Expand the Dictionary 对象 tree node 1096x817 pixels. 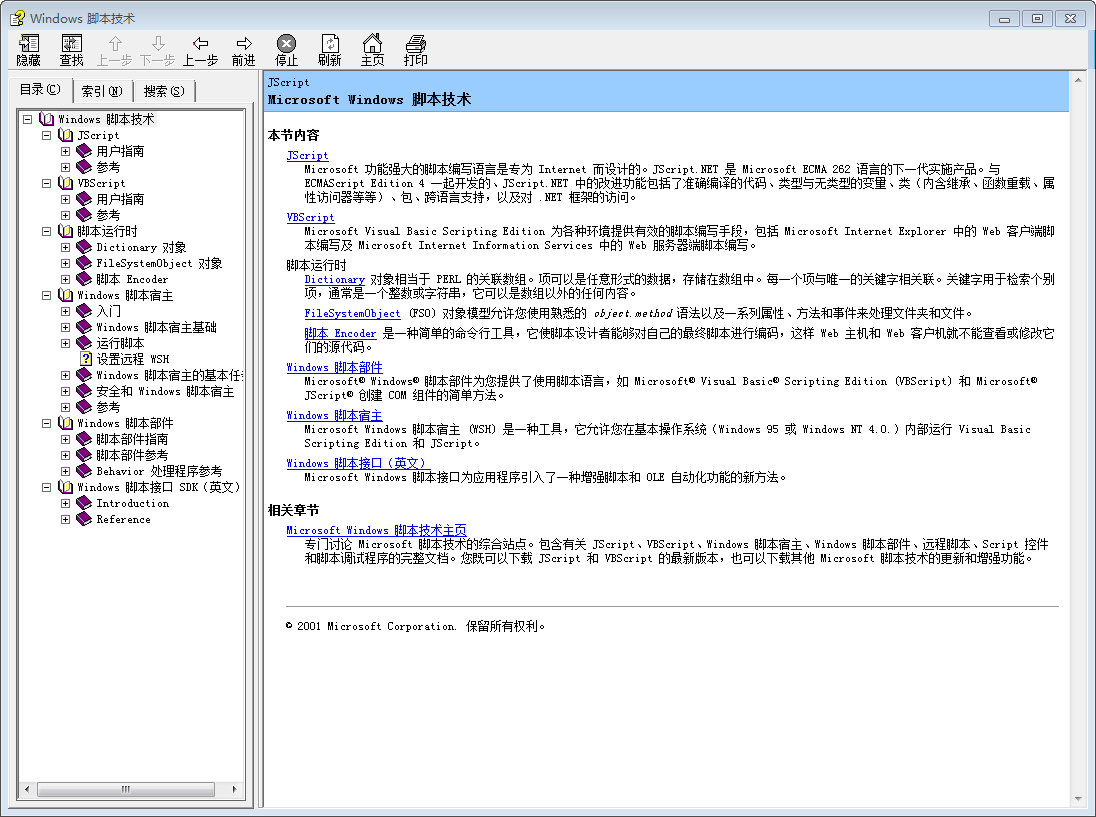click(x=65, y=247)
